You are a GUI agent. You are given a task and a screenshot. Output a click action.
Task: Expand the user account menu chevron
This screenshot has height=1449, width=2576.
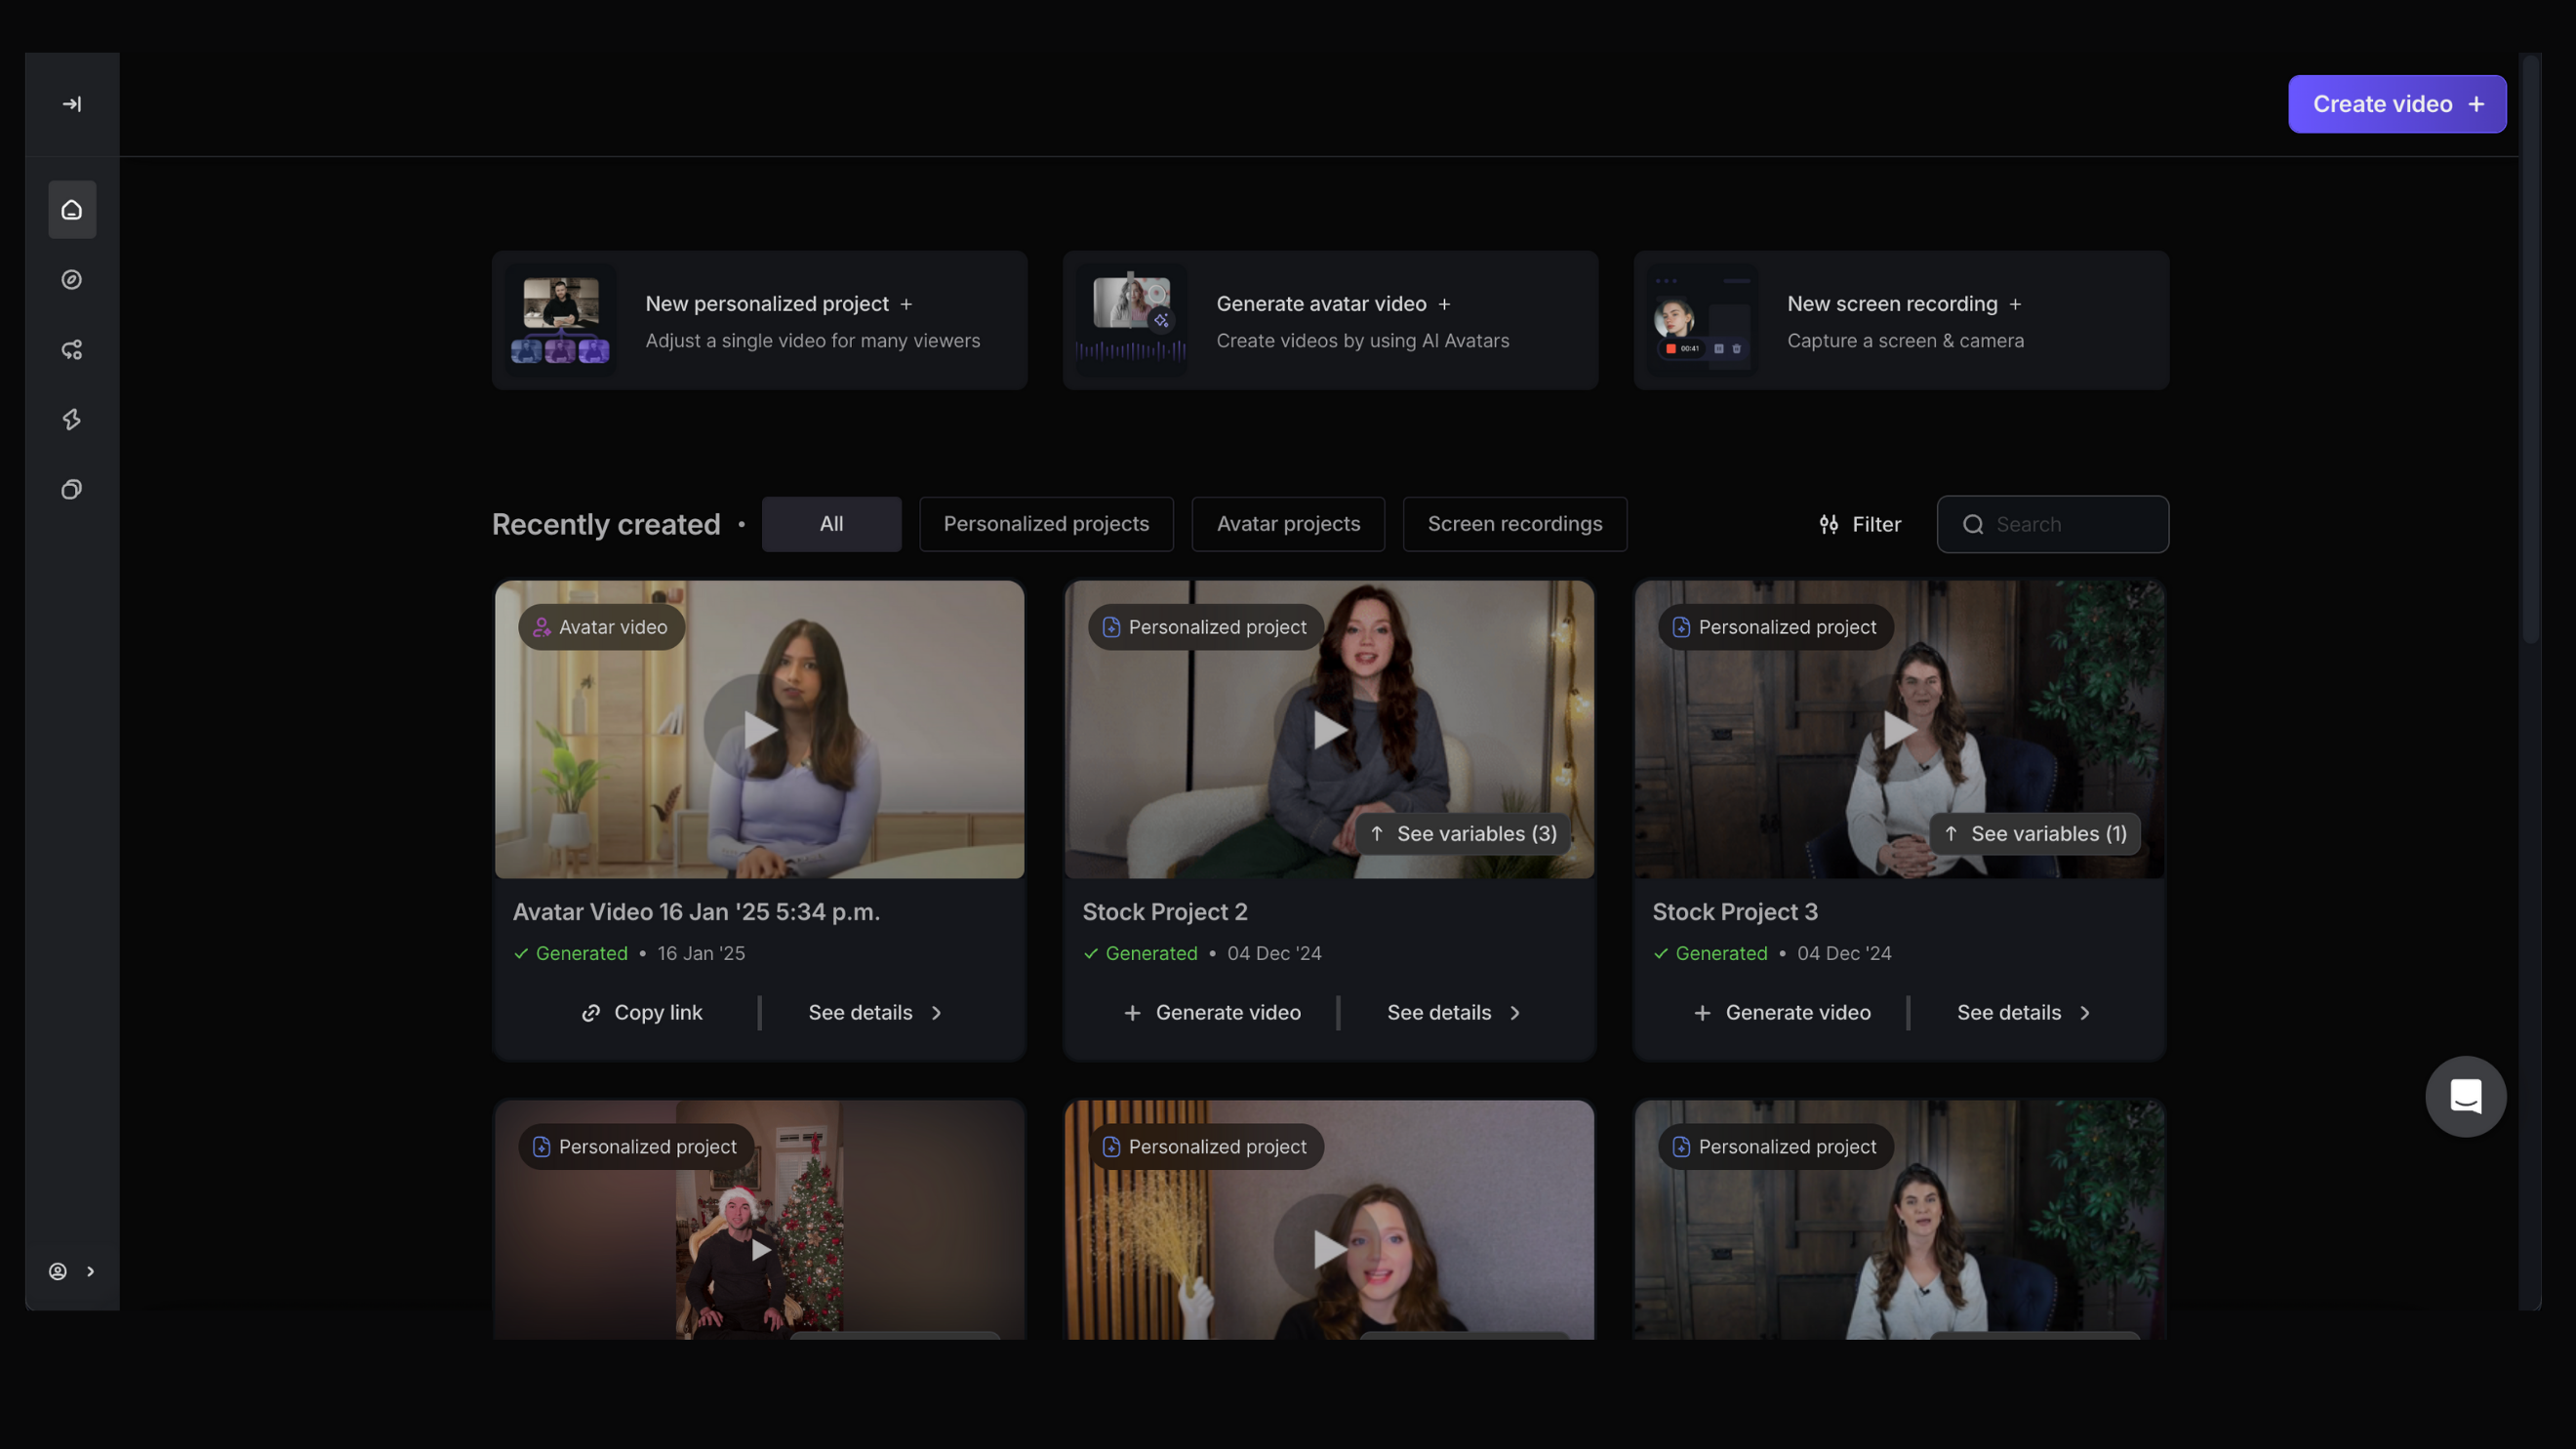coord(90,1271)
